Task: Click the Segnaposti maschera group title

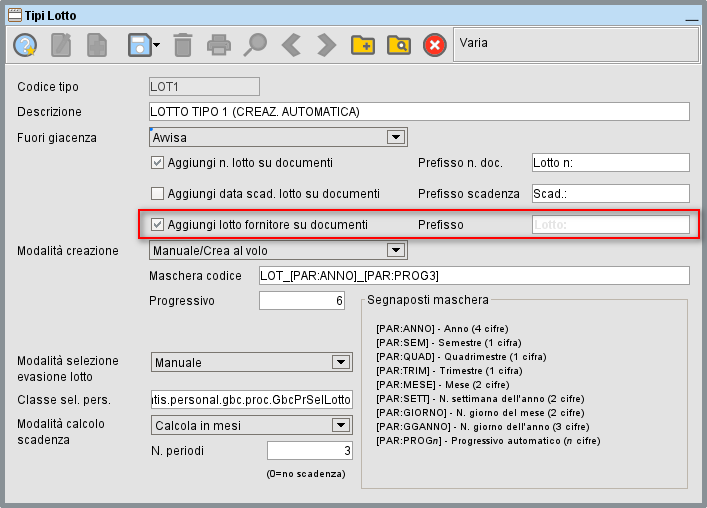Action: click(428, 300)
